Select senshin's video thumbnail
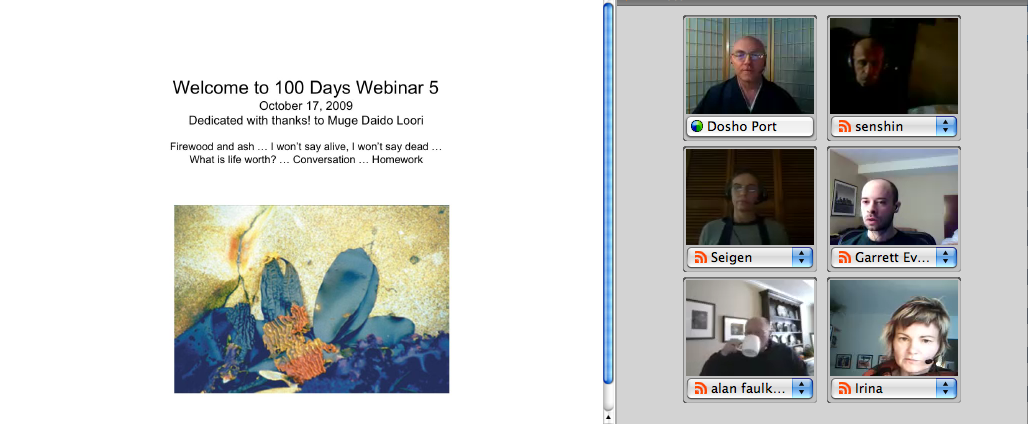This screenshot has height=424, width=1028. (x=894, y=66)
